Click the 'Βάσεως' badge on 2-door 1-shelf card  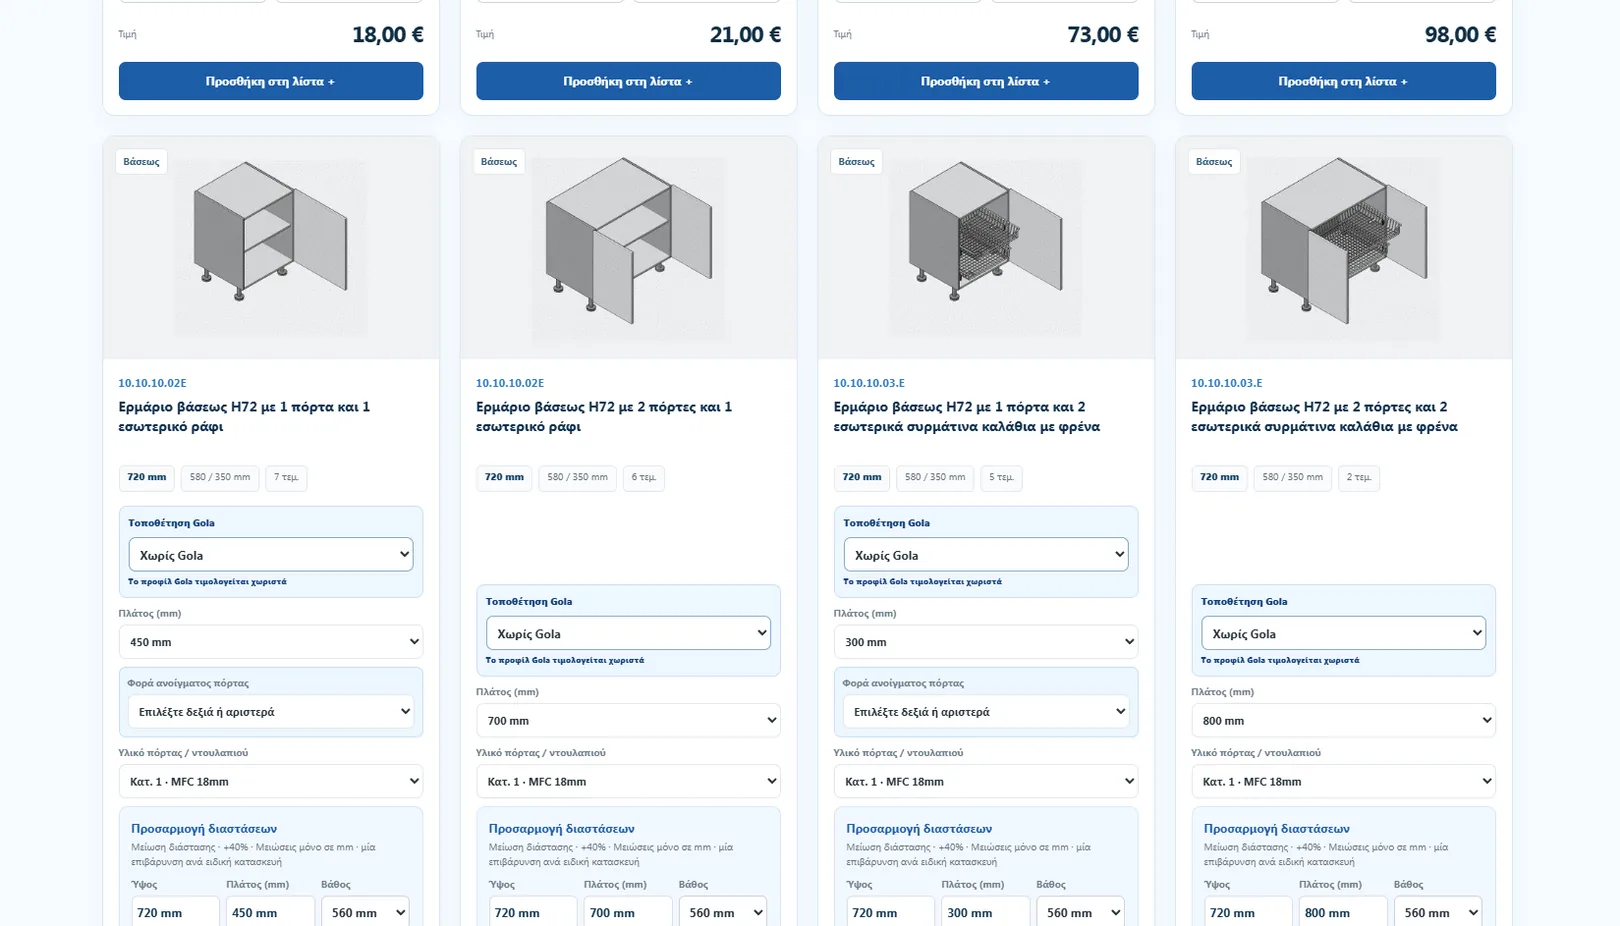click(499, 161)
